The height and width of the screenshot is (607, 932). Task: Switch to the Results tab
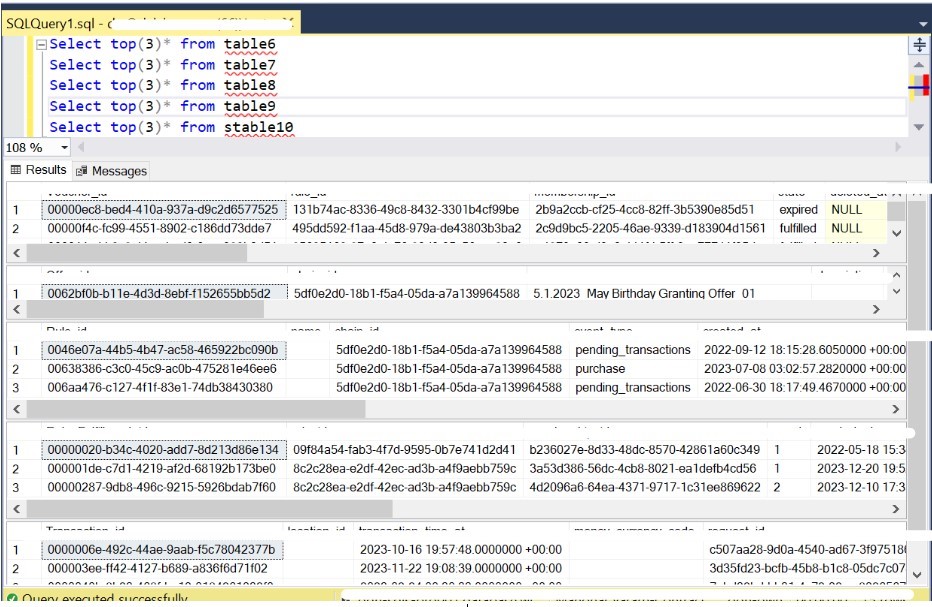(38, 170)
